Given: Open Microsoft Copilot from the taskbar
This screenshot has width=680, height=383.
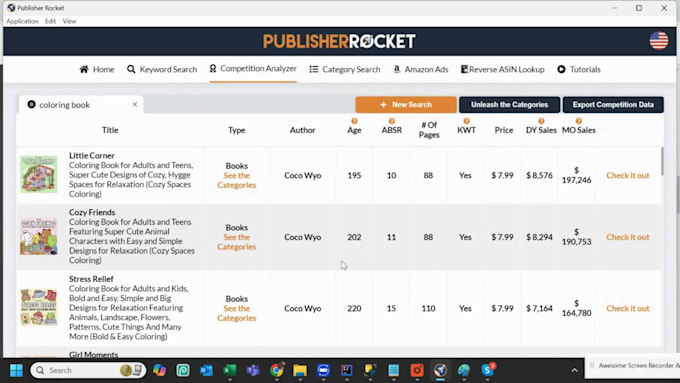Looking at the screenshot, I should tap(159, 370).
